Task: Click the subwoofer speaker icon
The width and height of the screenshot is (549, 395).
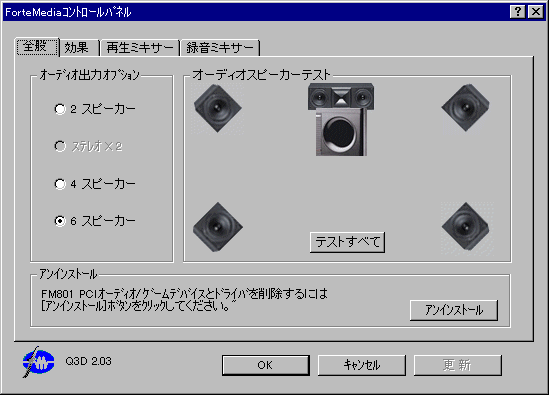Action: click(x=341, y=132)
